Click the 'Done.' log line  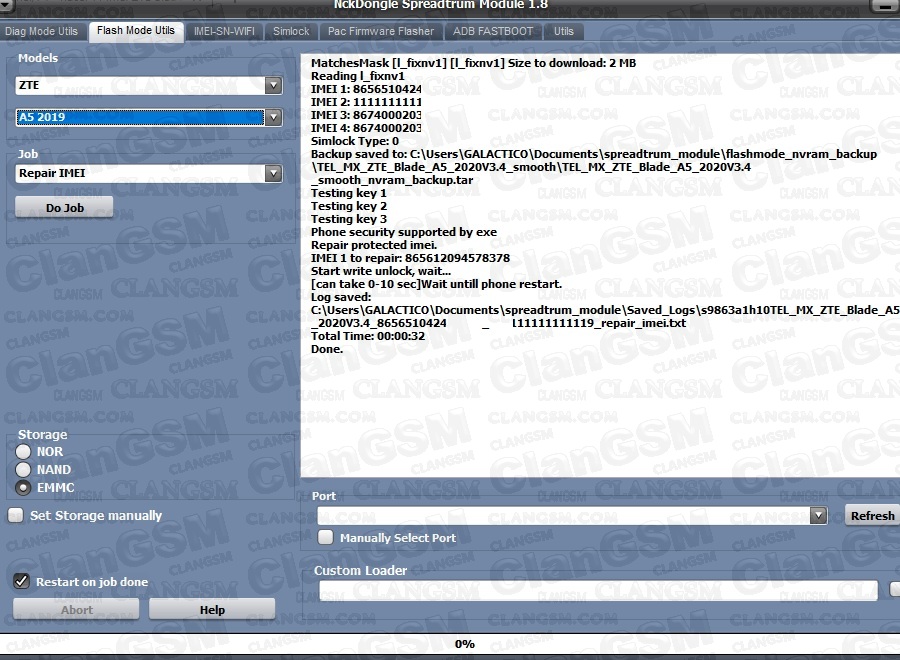327,349
